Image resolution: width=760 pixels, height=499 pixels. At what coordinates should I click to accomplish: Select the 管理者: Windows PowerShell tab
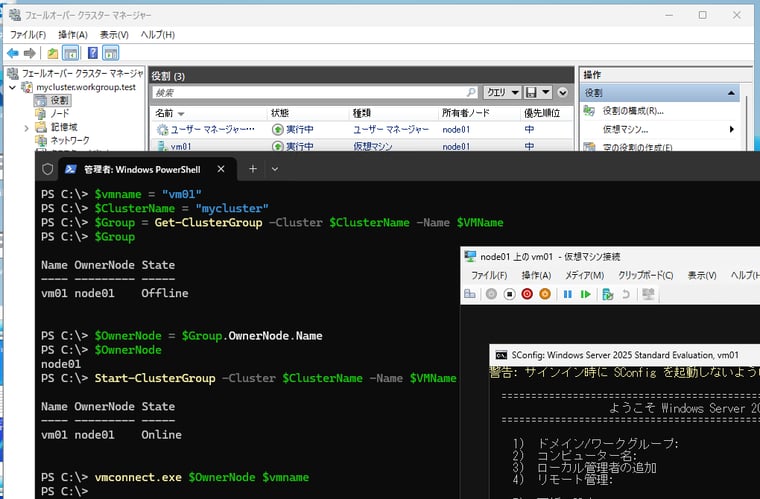click(x=142, y=170)
